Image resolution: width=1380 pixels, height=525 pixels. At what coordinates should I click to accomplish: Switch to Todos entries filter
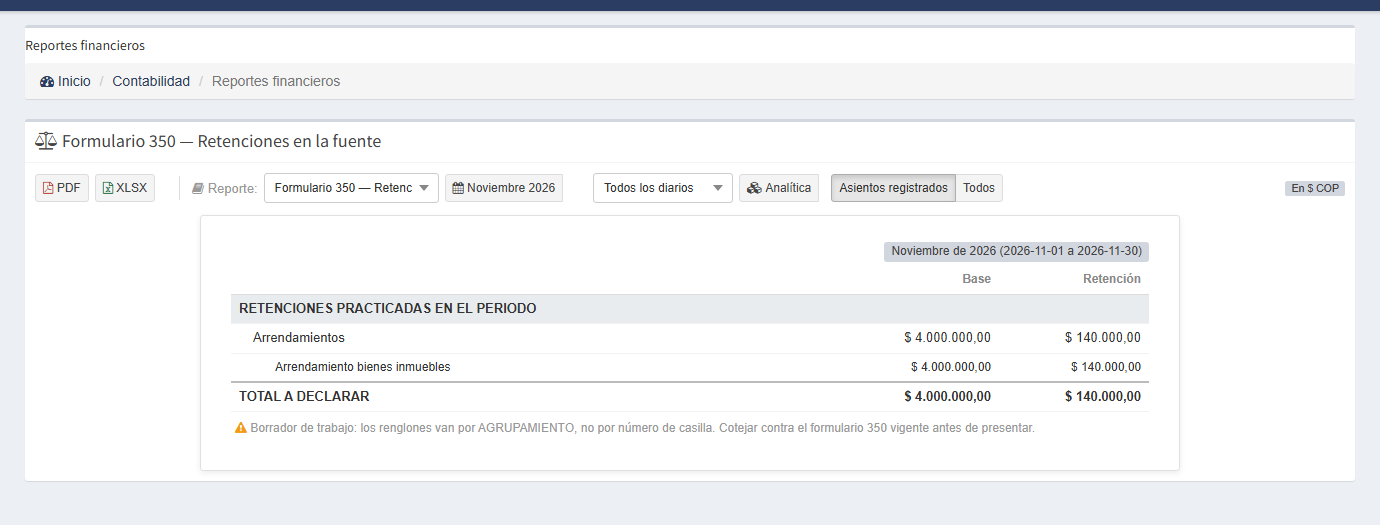(x=979, y=188)
